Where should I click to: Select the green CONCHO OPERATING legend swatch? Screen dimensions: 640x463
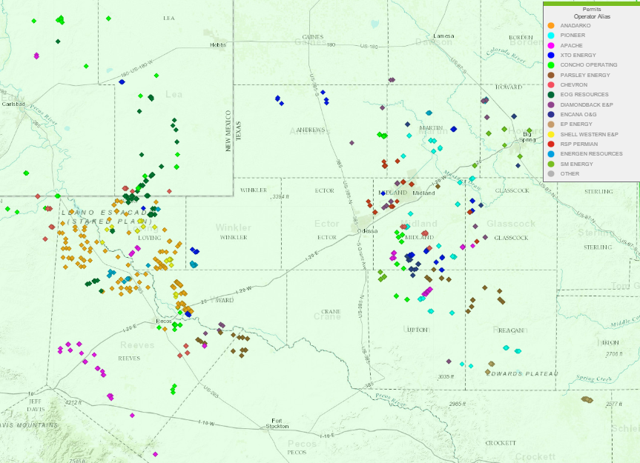click(x=551, y=65)
